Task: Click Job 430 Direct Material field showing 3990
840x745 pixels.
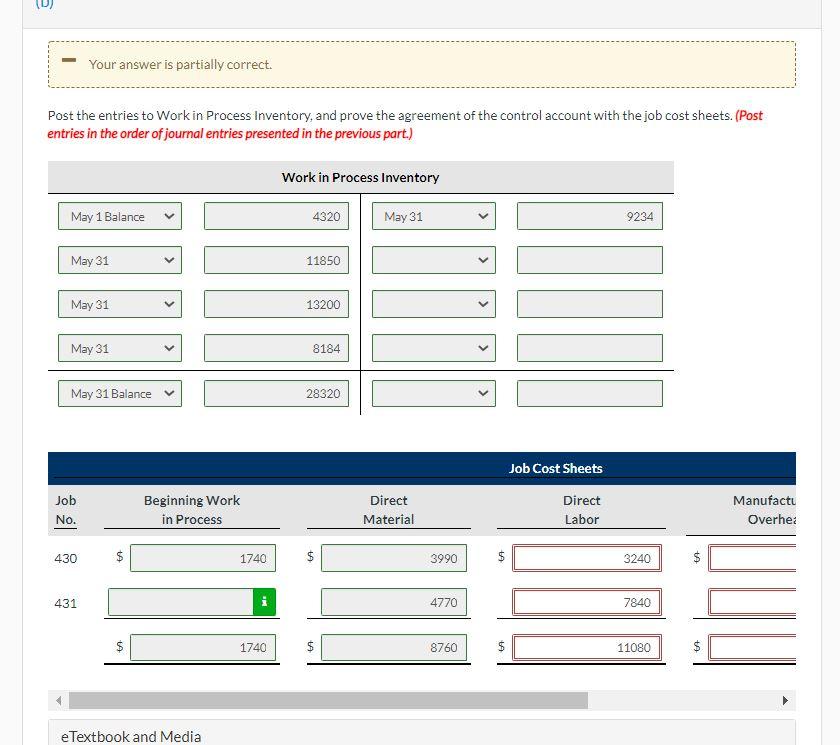Action: 394,558
